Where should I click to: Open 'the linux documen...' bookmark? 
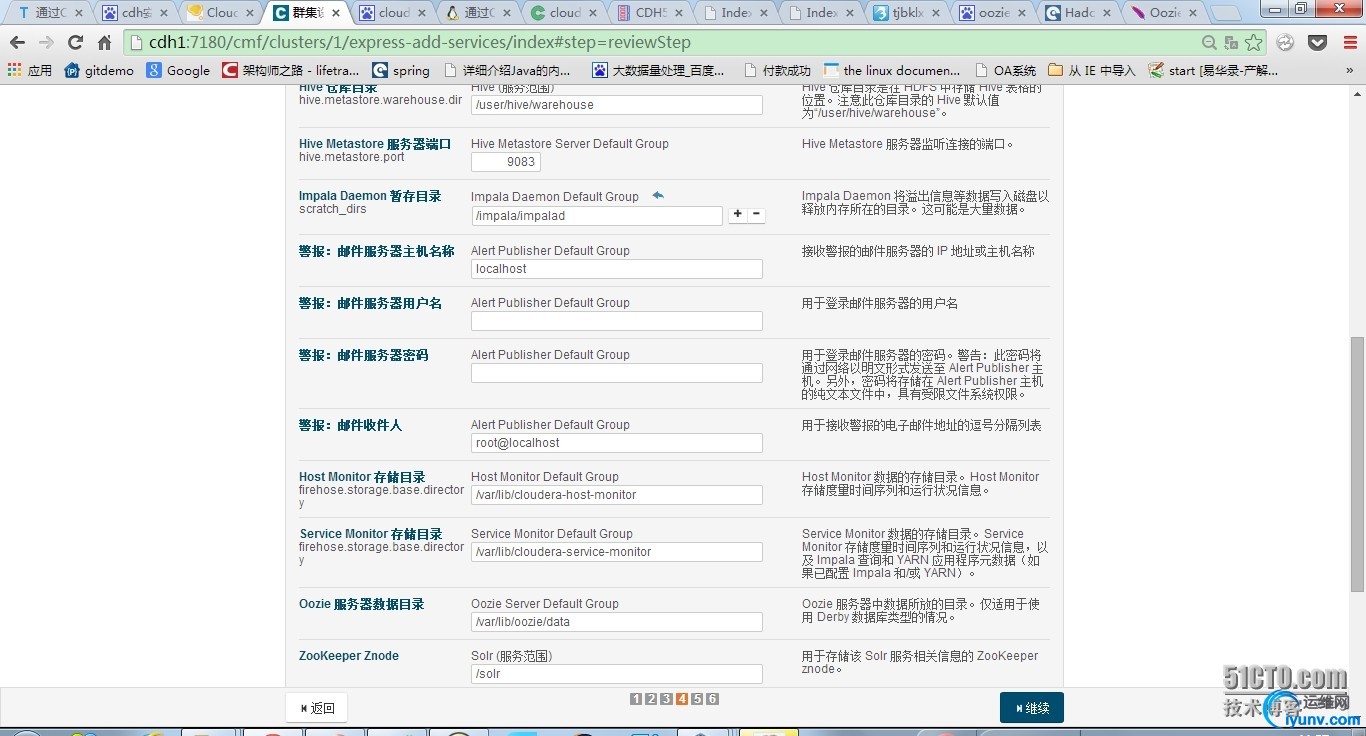pos(891,70)
